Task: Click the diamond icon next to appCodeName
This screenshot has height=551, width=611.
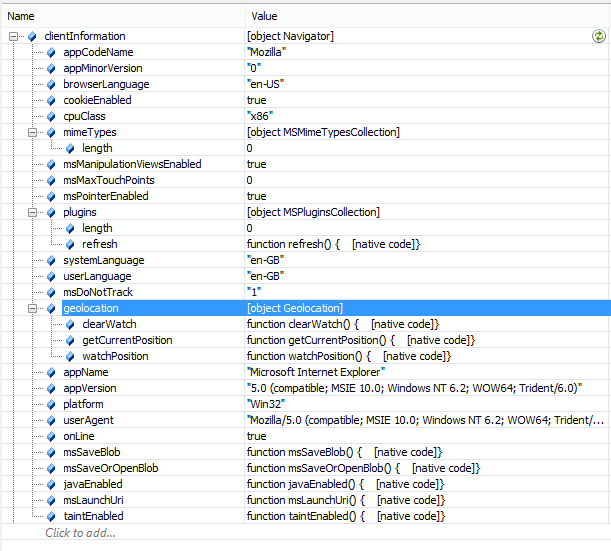Action: tap(51, 53)
